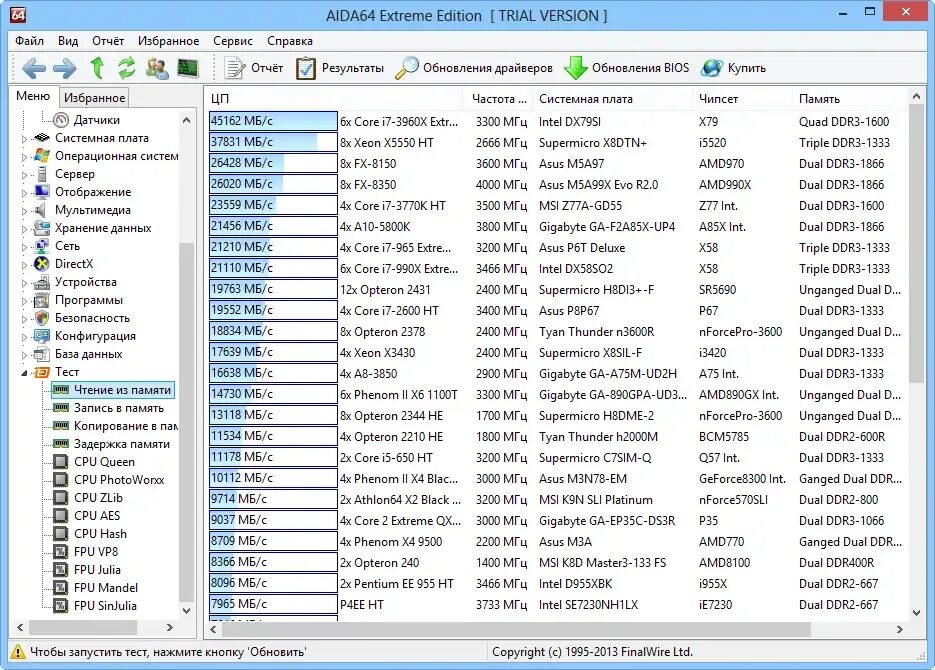Click the CPU Hash chip icon
The image size is (935, 670).
tap(60, 533)
